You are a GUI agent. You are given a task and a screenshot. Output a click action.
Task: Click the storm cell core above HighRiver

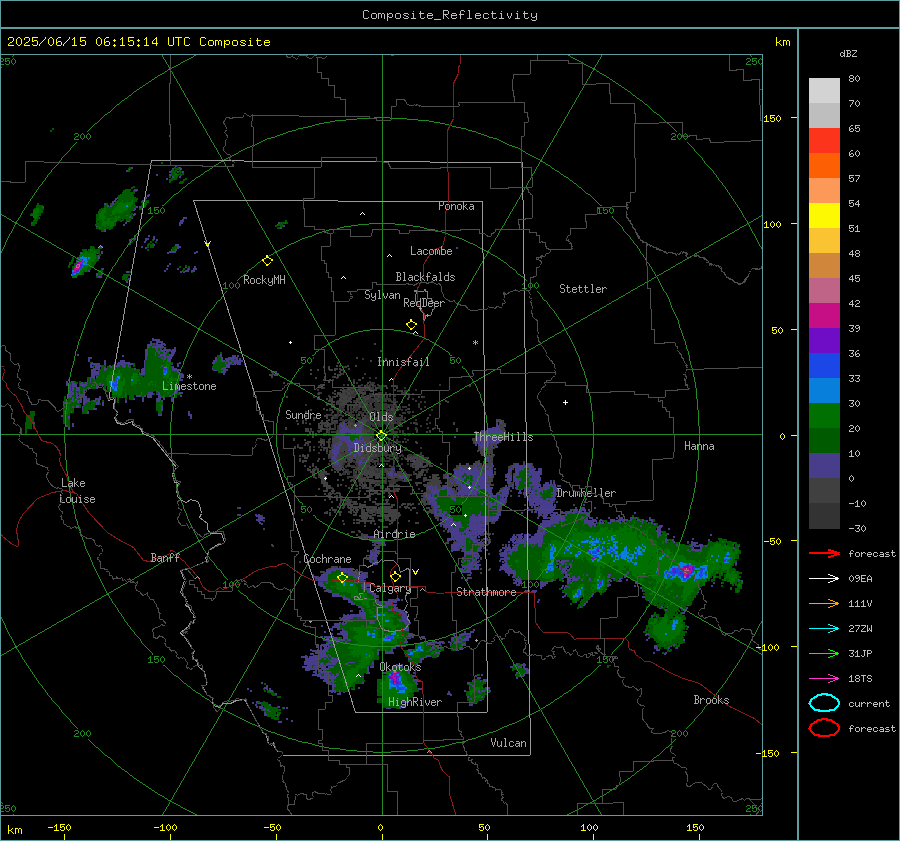(x=395, y=680)
